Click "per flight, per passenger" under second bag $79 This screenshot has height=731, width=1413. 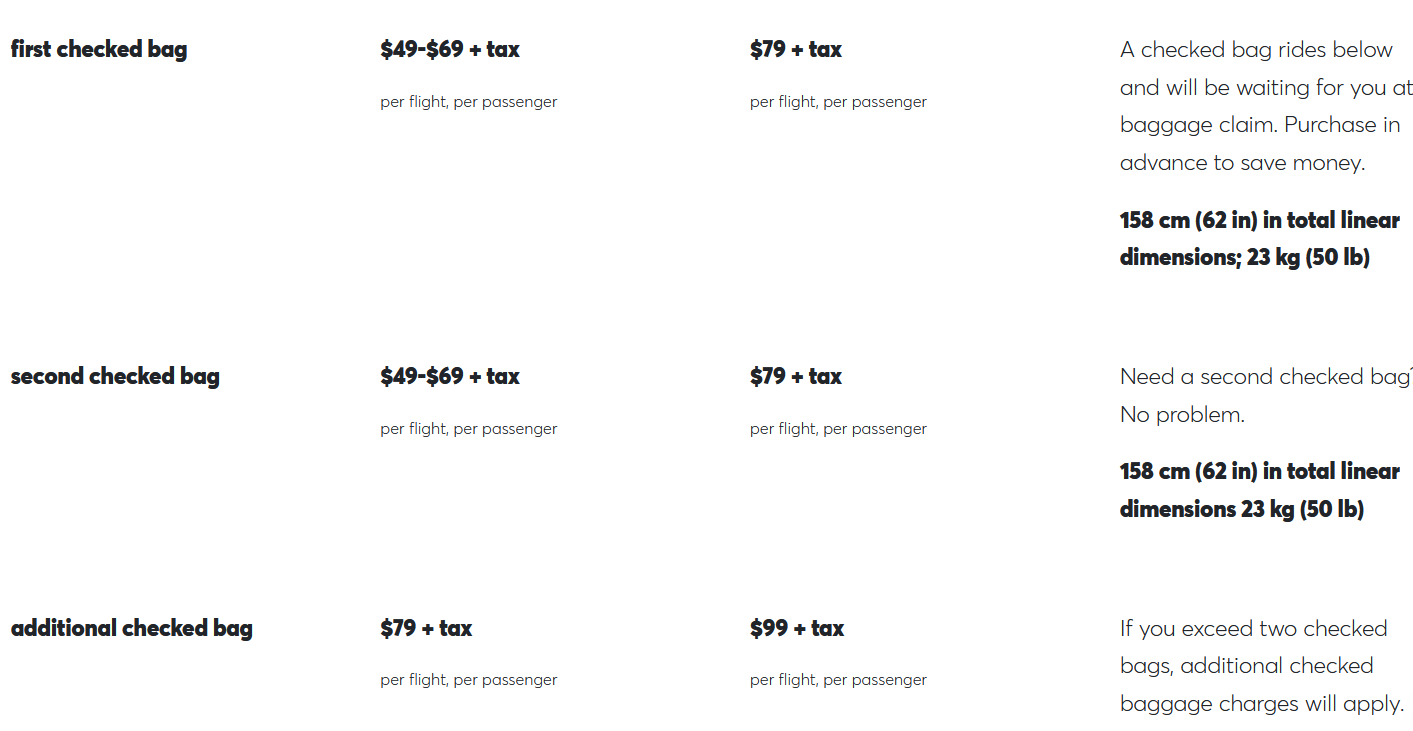tap(838, 429)
